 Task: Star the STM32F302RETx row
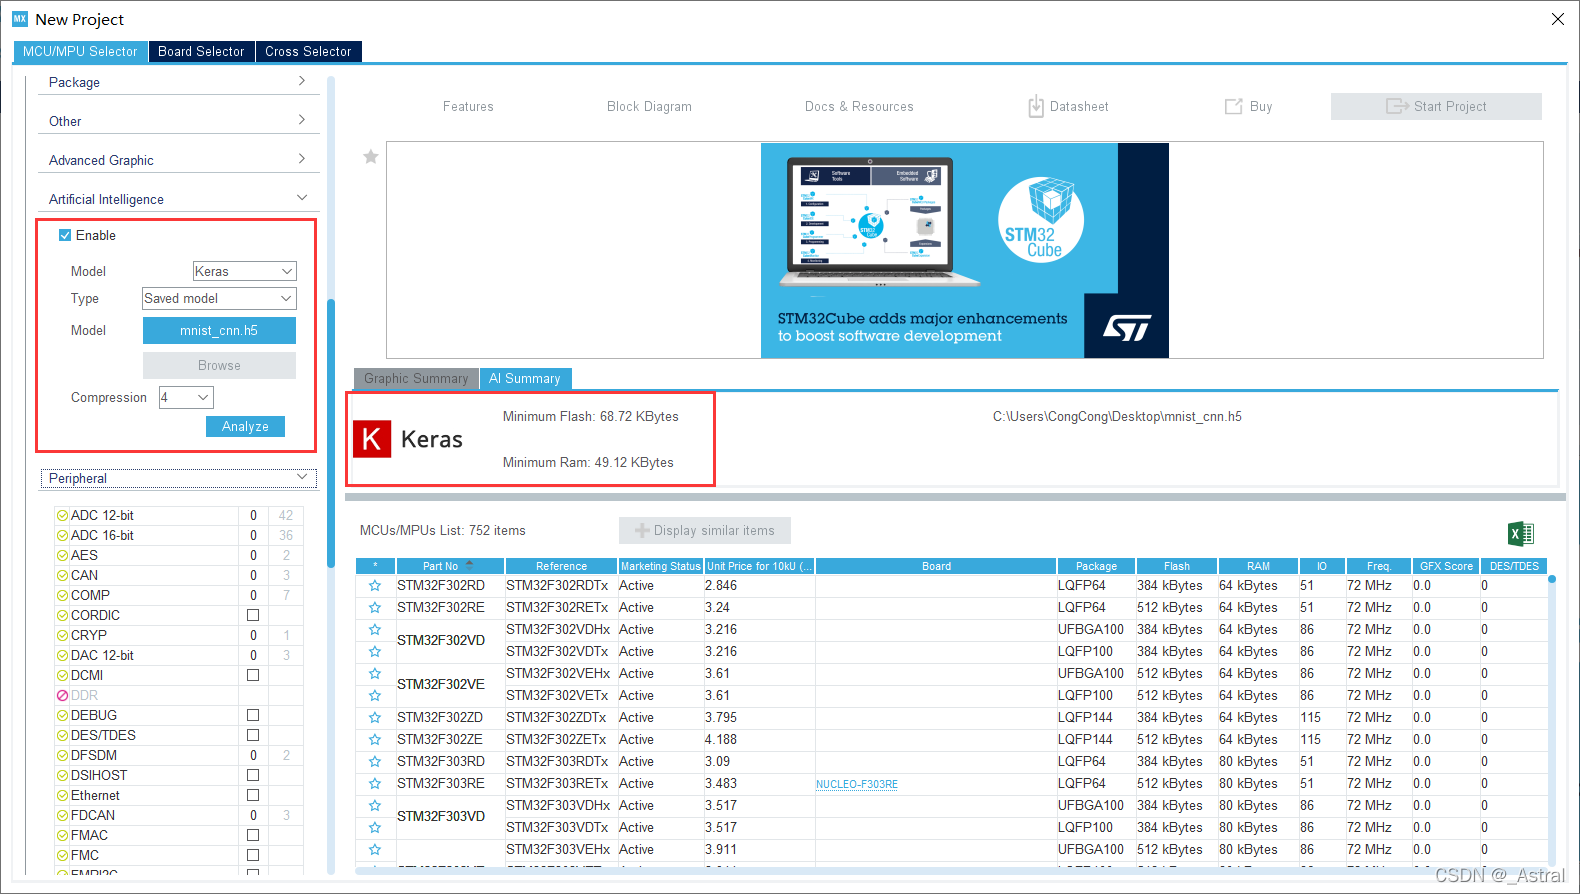coord(375,608)
